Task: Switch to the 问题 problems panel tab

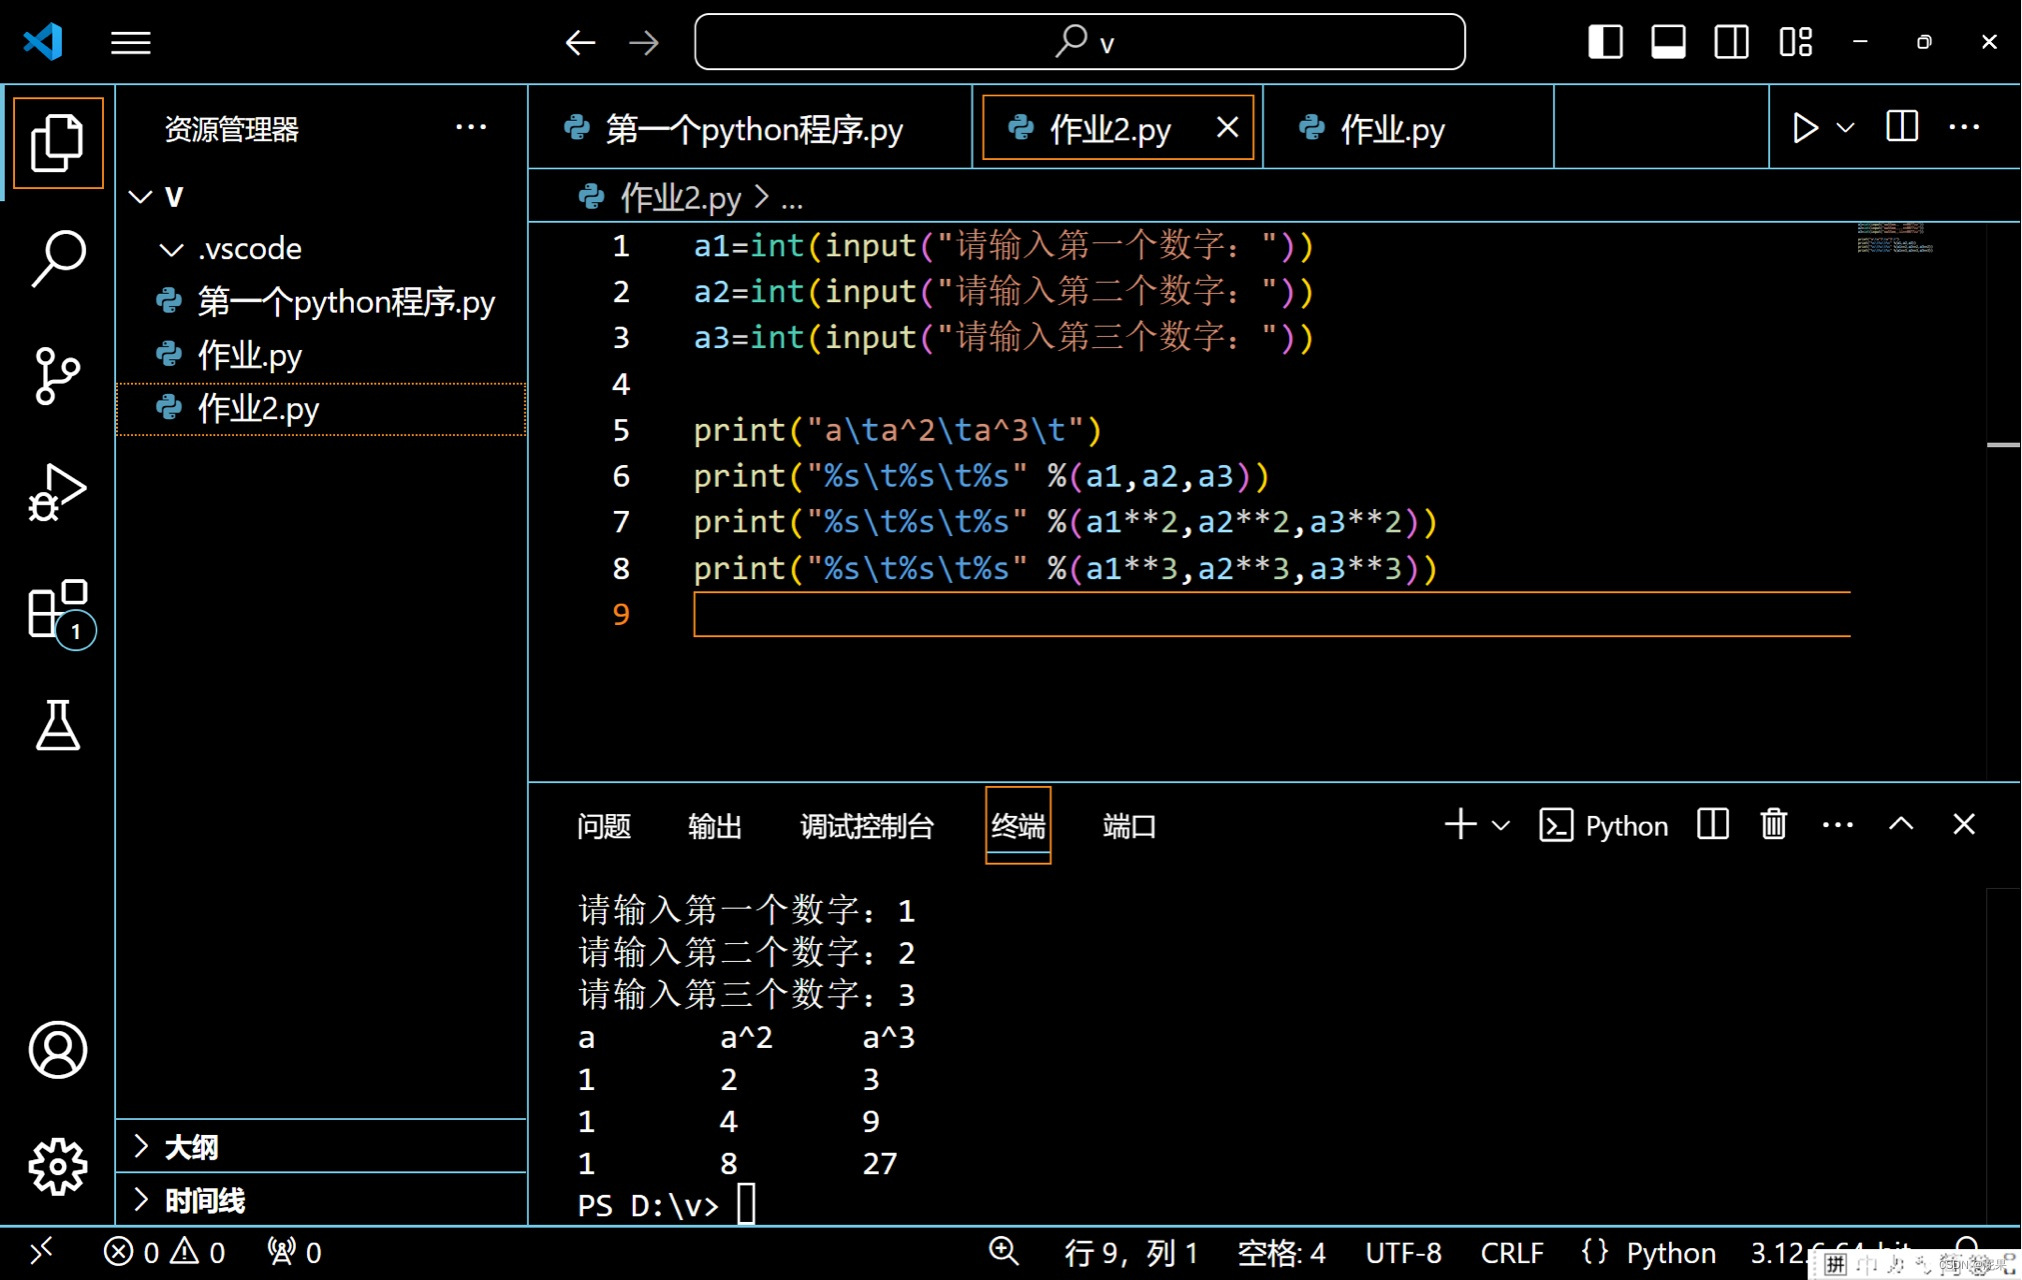Action: [x=604, y=826]
